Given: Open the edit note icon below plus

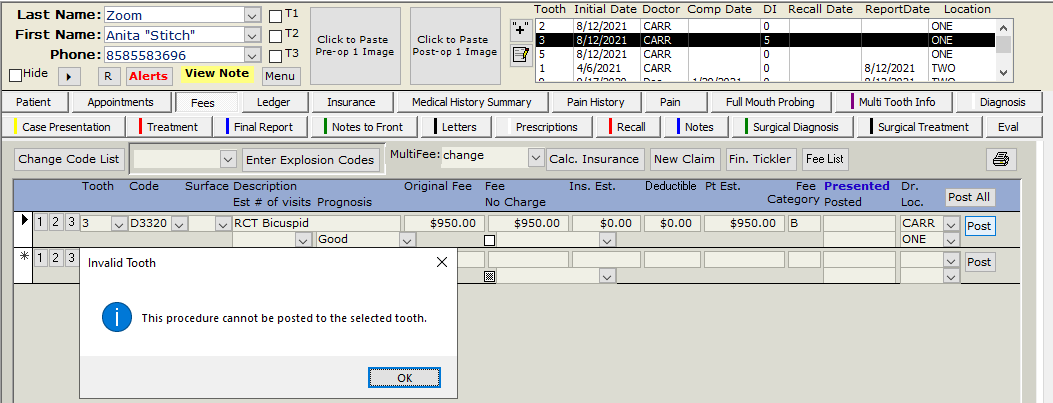Looking at the screenshot, I should click(520, 55).
